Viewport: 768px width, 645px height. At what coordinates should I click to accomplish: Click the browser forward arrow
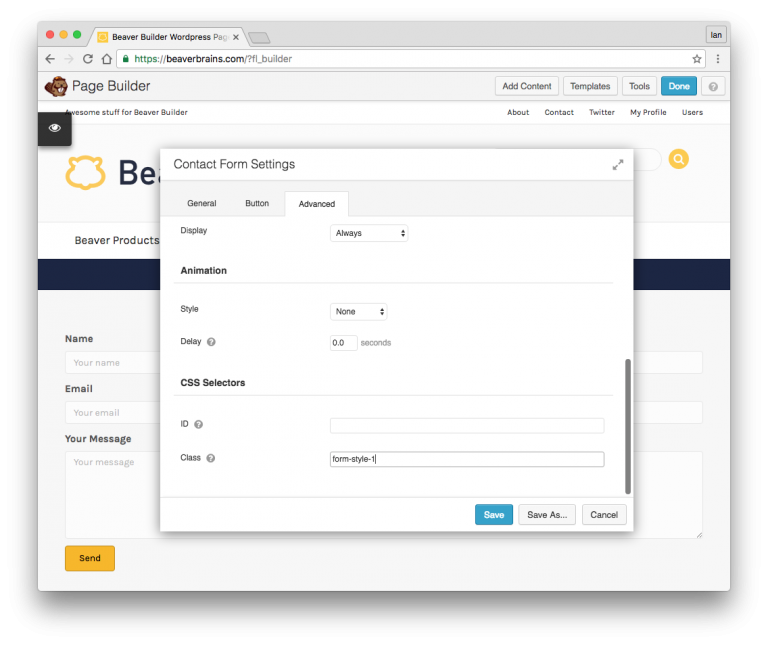[69, 59]
